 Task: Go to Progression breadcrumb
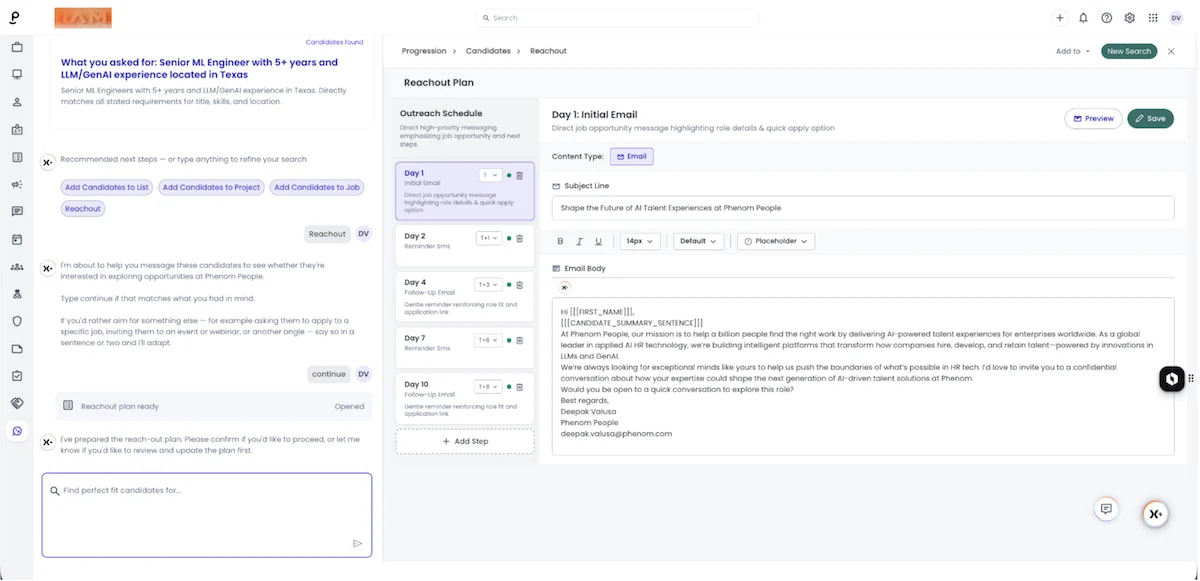click(x=424, y=51)
